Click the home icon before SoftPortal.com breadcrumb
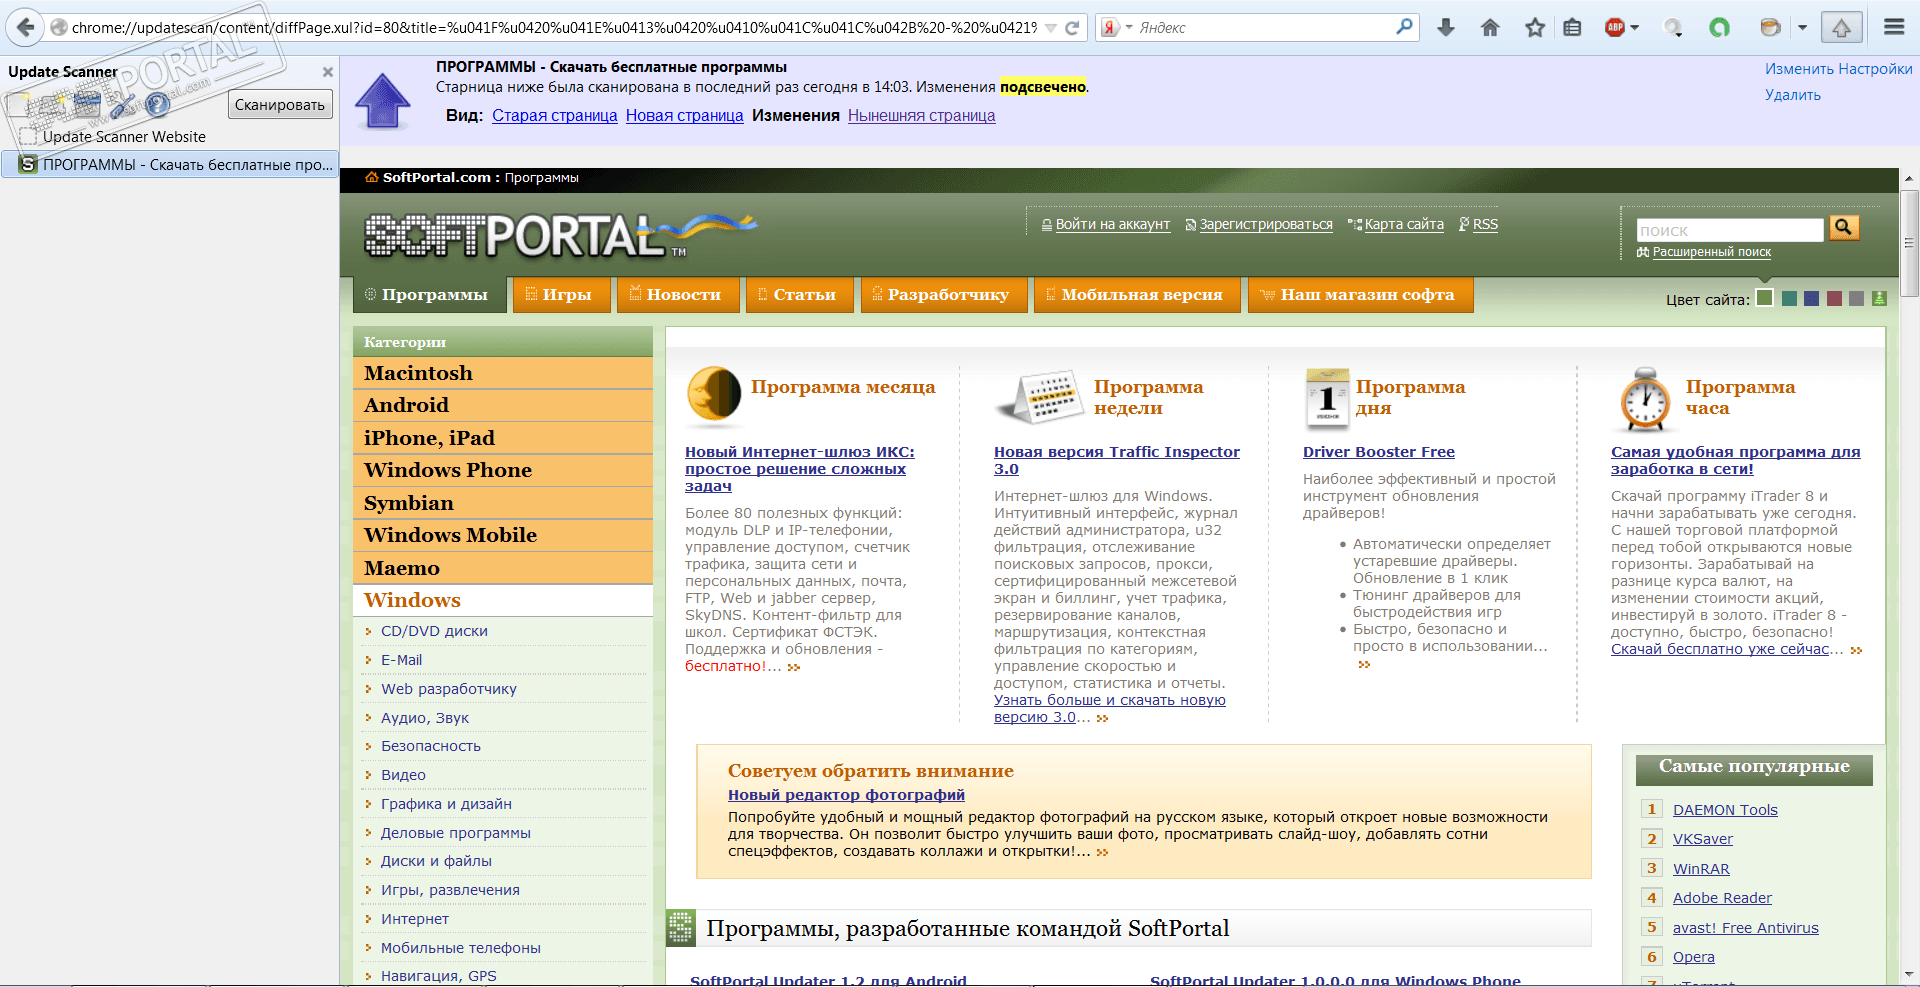This screenshot has height=987, width=1920. click(x=372, y=178)
